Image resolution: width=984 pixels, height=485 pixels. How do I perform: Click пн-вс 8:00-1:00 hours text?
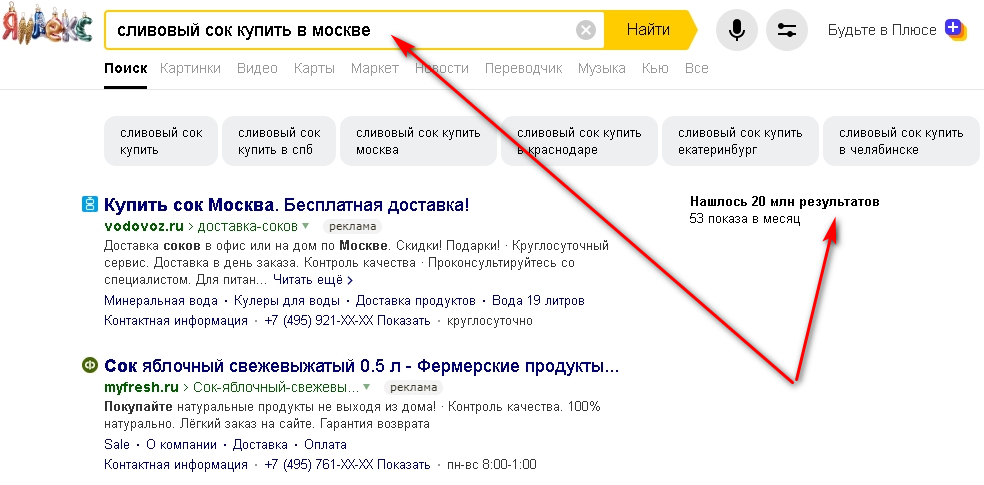(x=491, y=465)
